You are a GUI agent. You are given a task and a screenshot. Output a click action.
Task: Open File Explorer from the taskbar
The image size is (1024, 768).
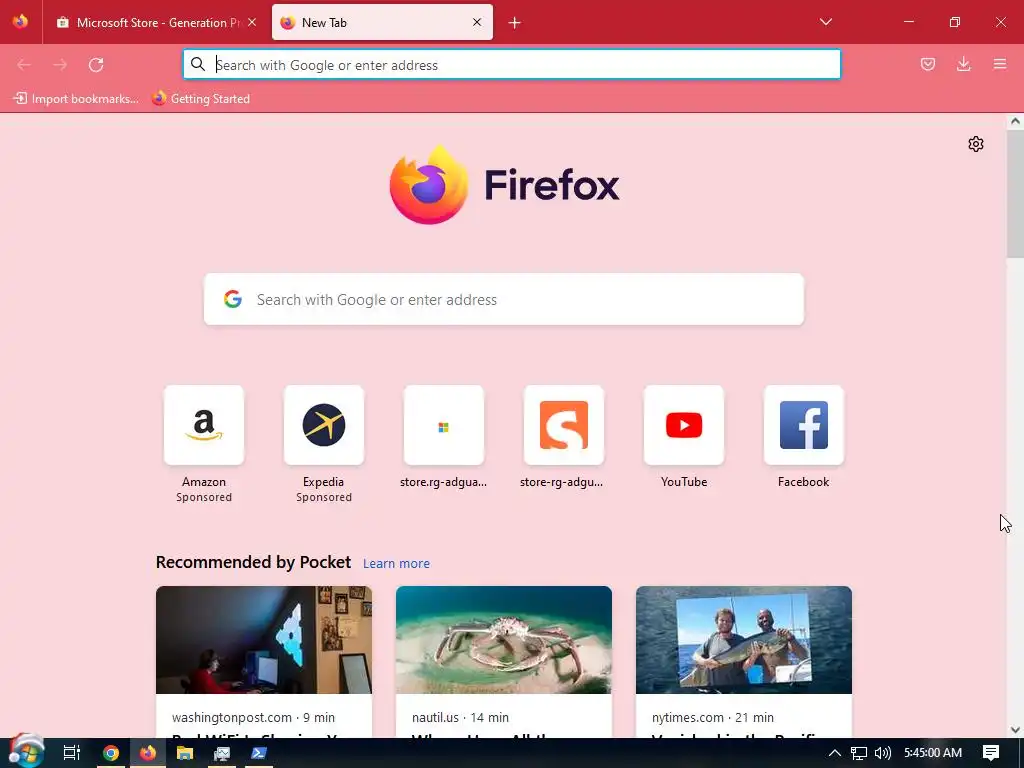185,753
